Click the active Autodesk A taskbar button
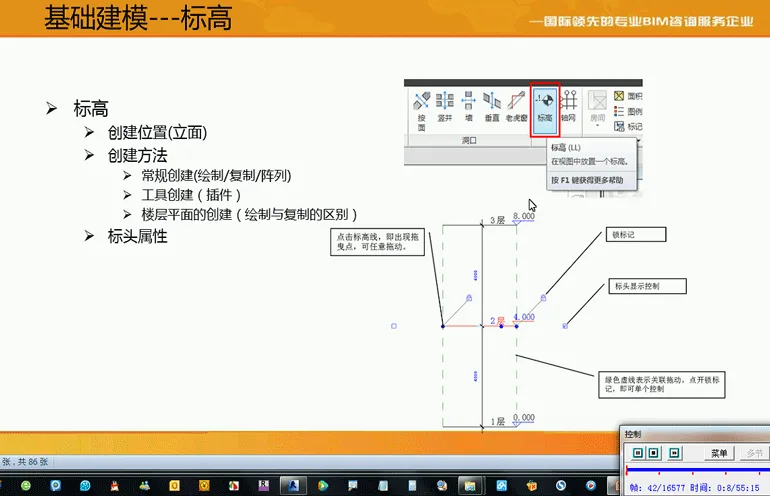Viewport: 770px width, 496px height. (x=293, y=486)
